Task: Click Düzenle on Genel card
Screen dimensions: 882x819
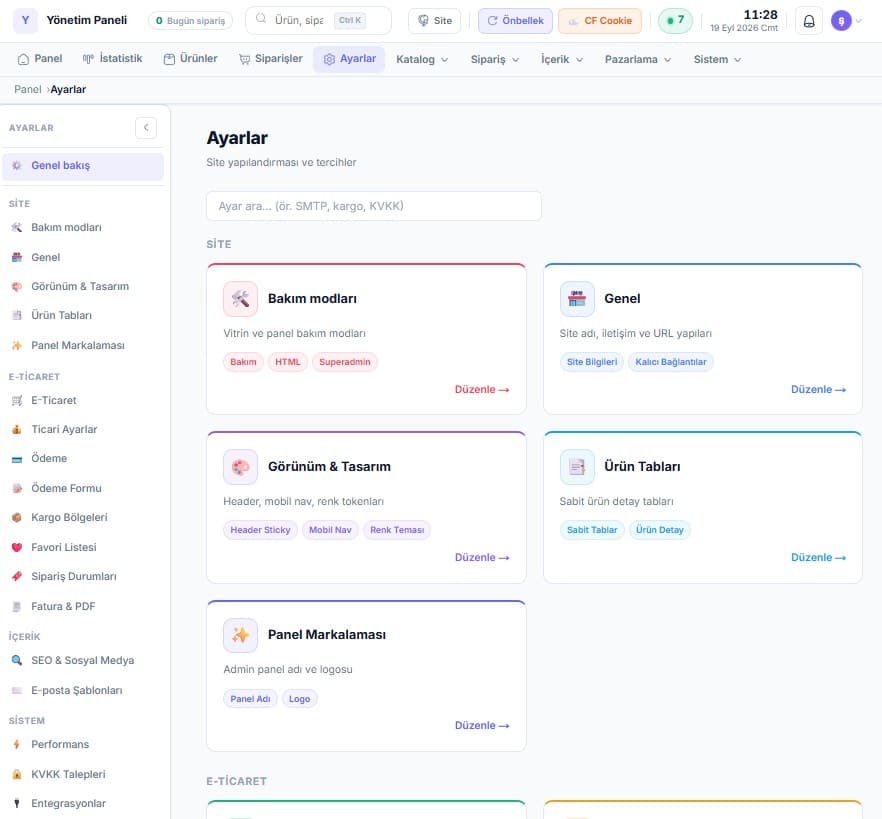Action: [818, 389]
